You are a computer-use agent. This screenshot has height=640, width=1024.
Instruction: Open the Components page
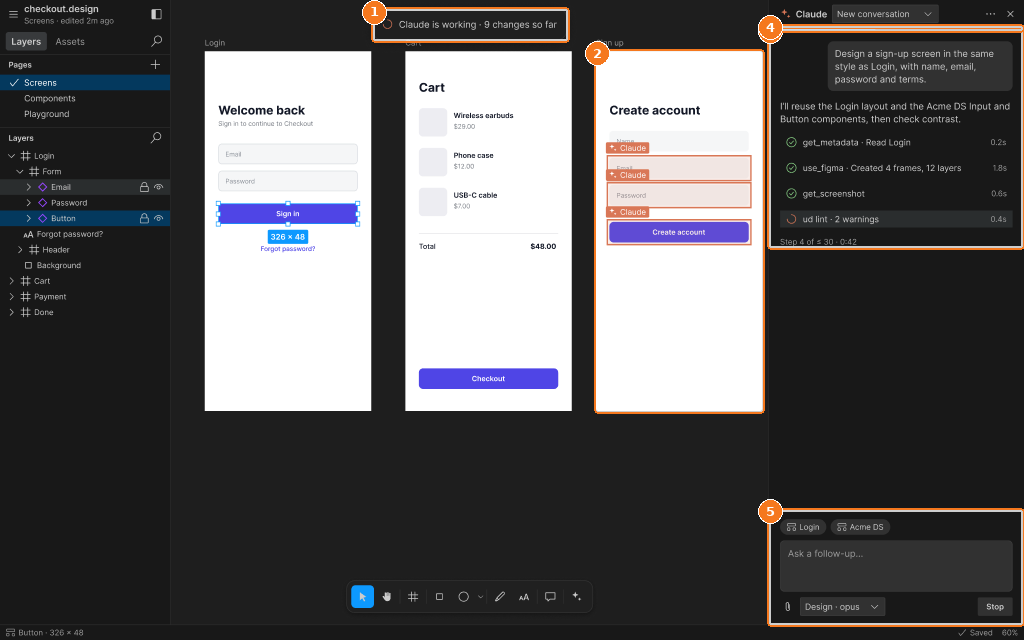tap(85, 99)
